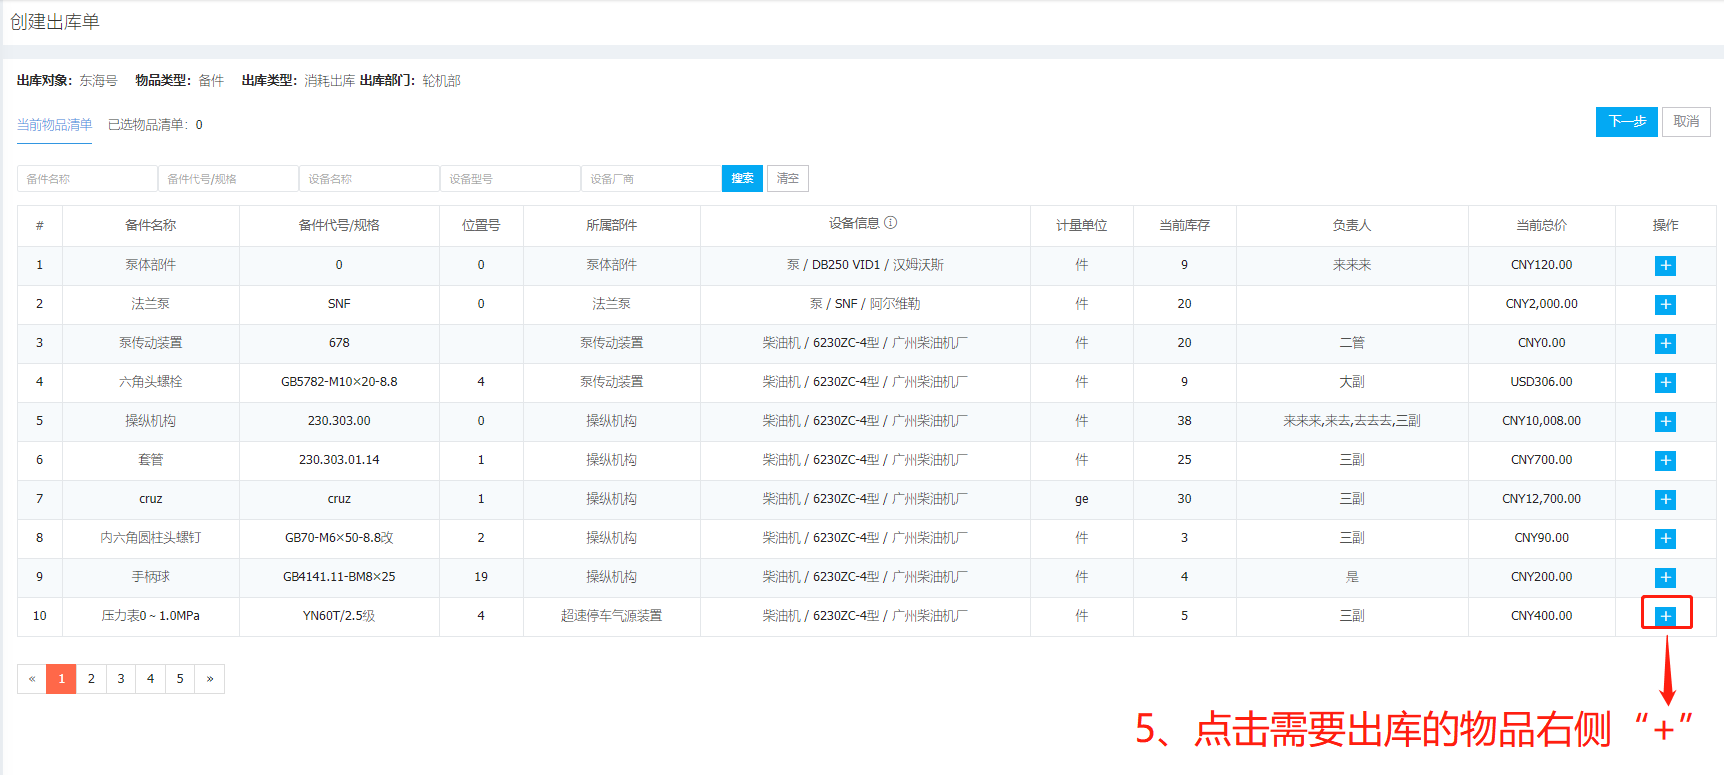Click price cell CNY10,008.00
1724x775 pixels.
click(1541, 421)
